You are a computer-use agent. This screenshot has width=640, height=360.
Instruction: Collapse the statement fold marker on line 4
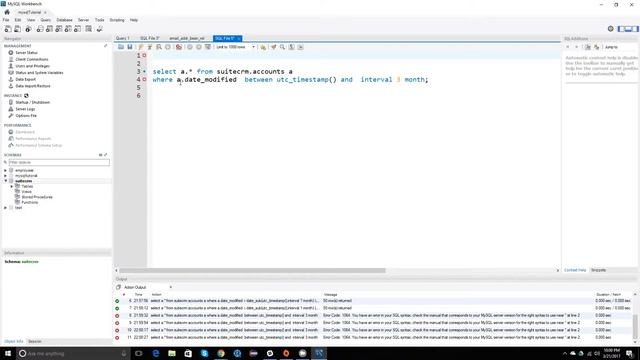pos(144,80)
